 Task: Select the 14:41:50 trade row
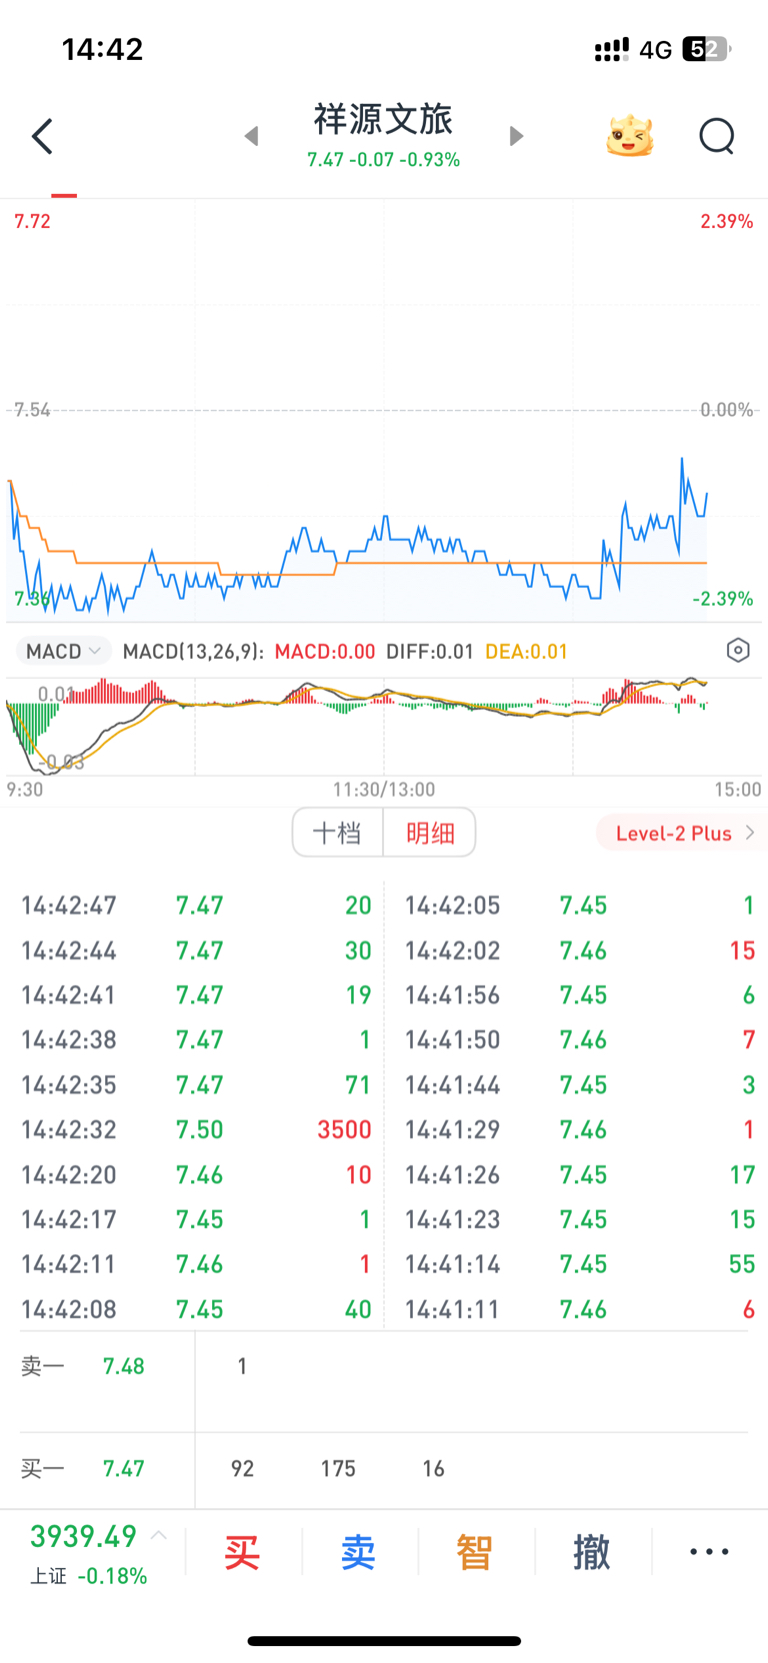(x=579, y=1040)
